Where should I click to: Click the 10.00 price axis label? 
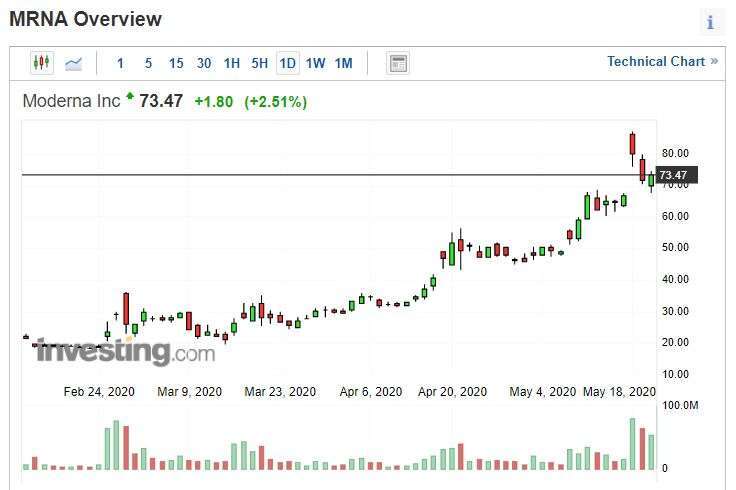tap(675, 374)
